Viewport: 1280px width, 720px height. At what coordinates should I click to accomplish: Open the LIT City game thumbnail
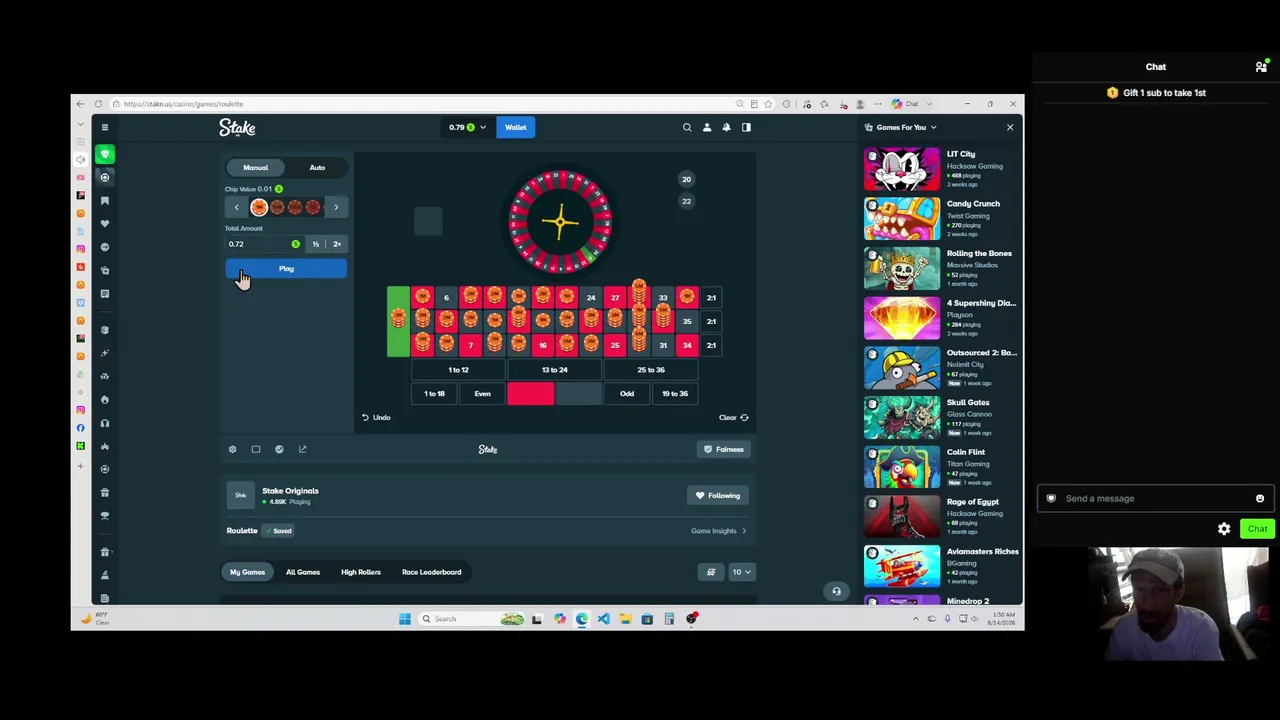902,169
